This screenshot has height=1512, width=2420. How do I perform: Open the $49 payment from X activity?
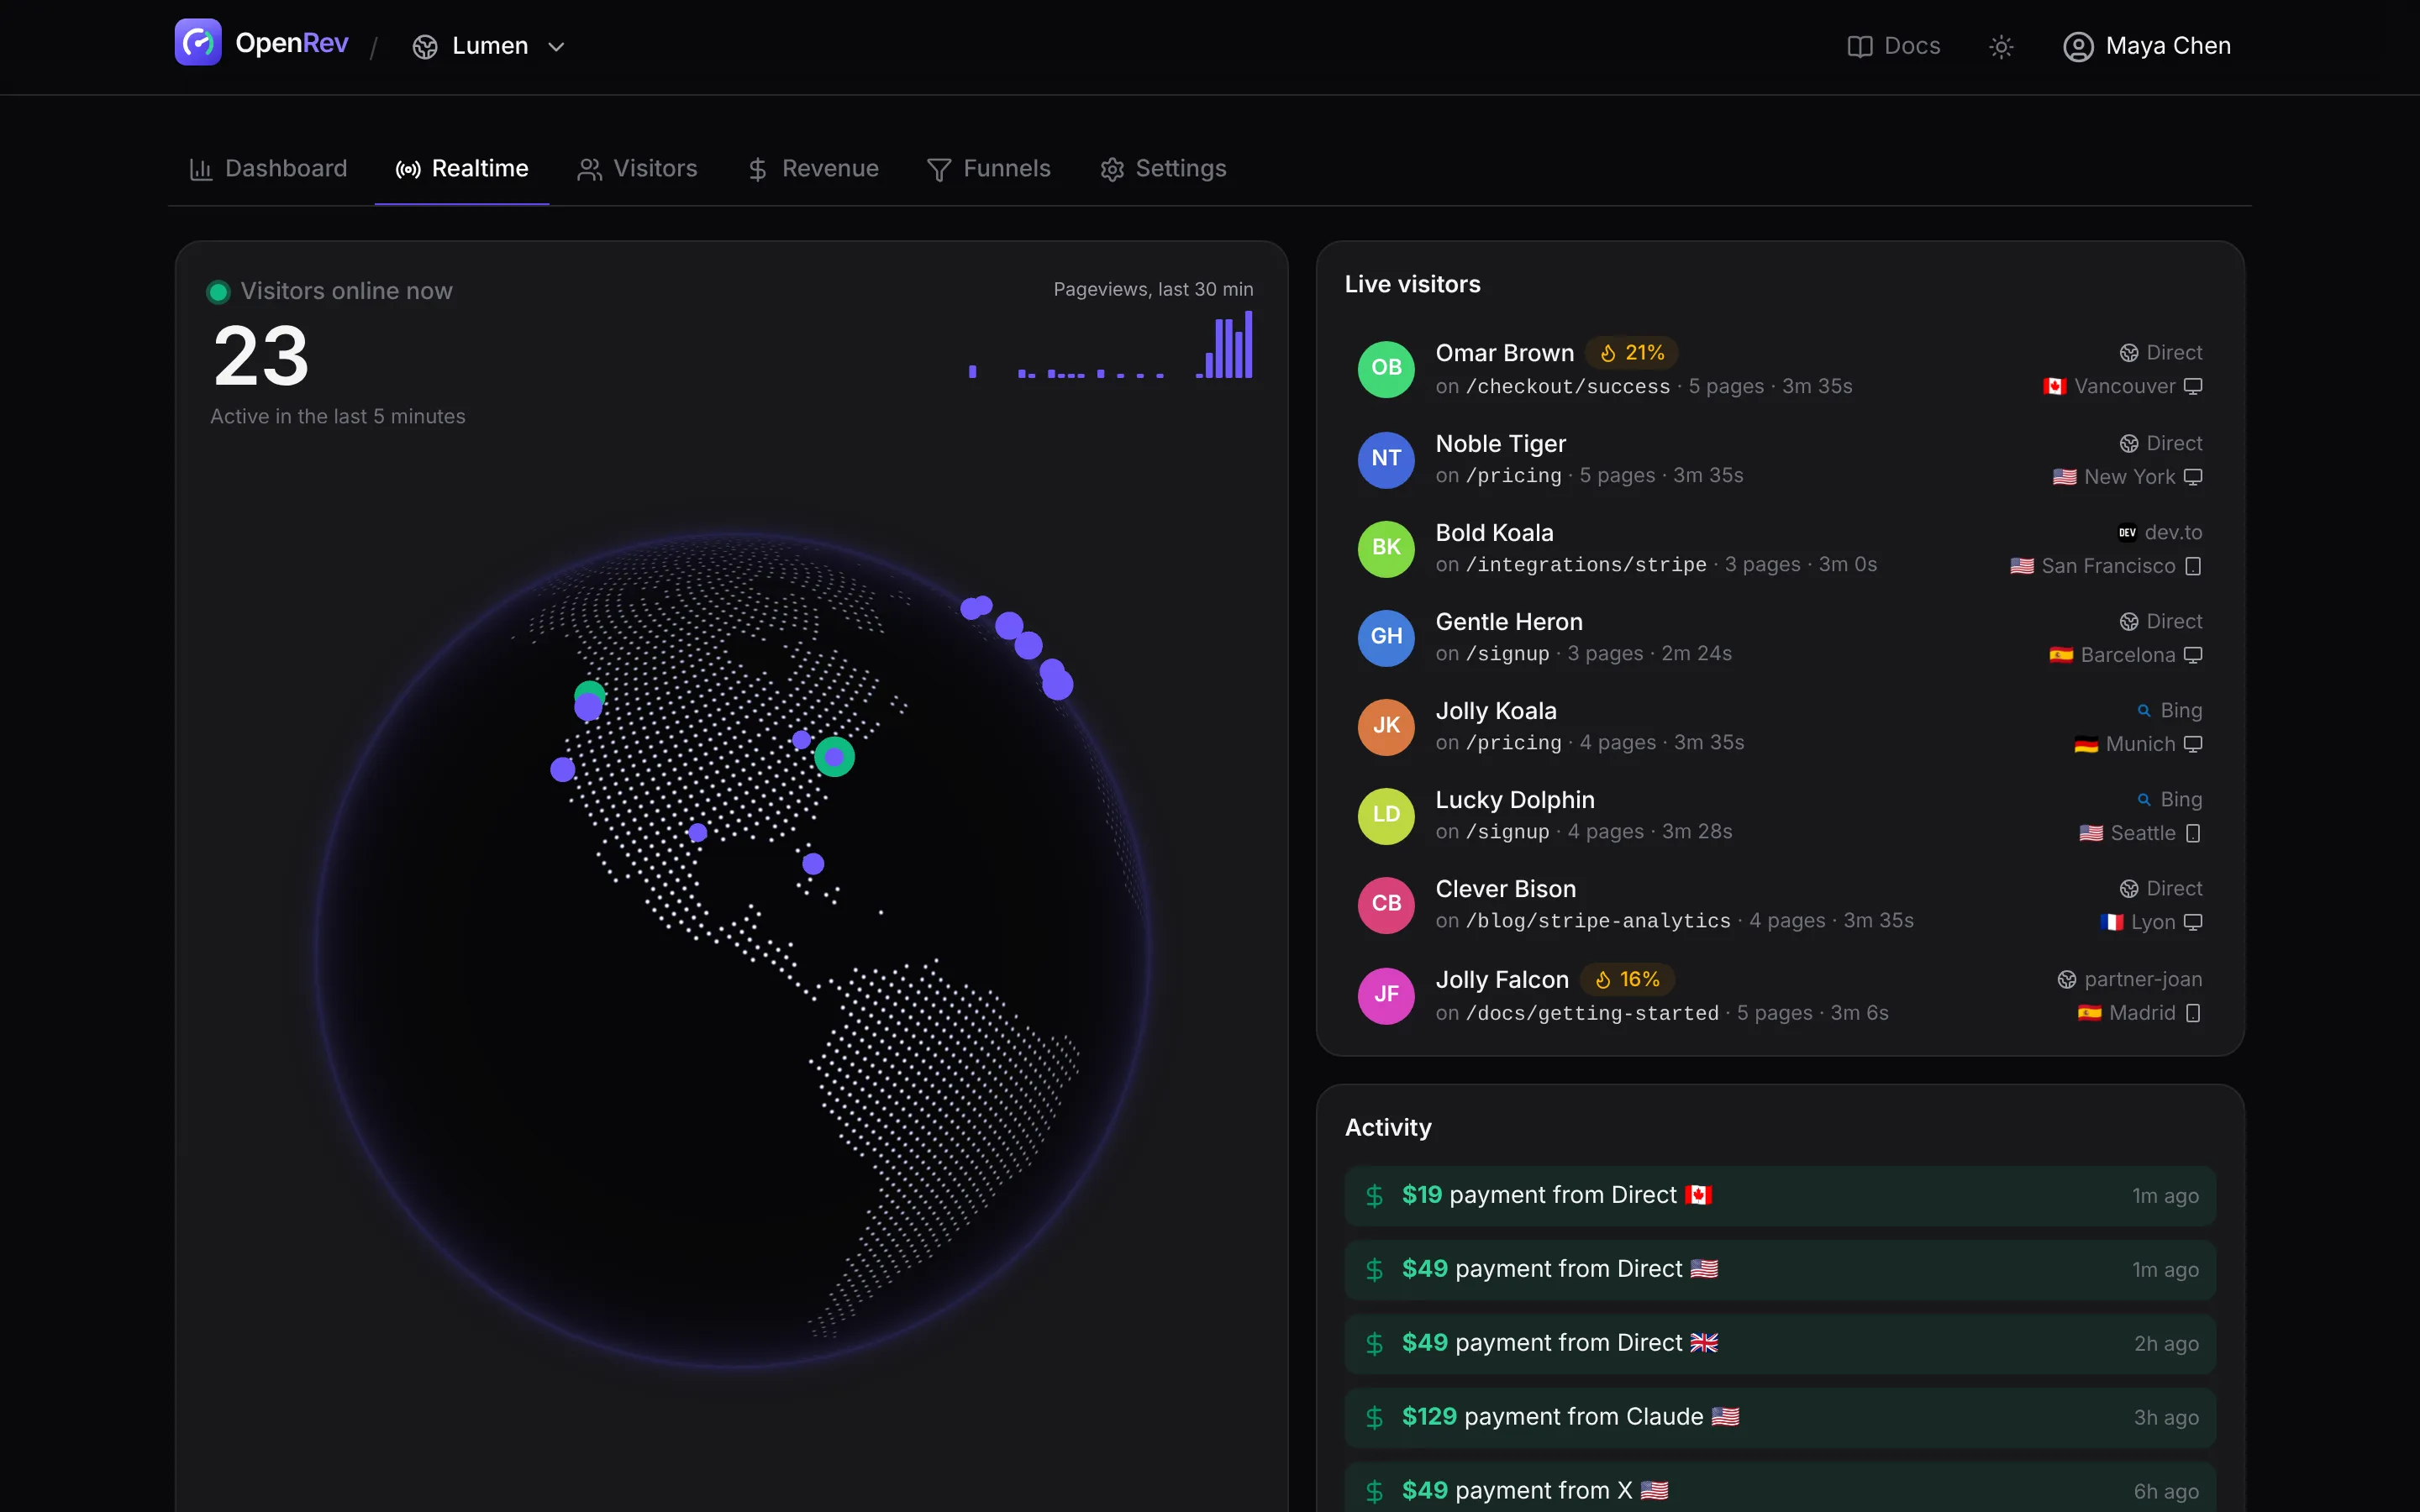click(x=1780, y=1488)
